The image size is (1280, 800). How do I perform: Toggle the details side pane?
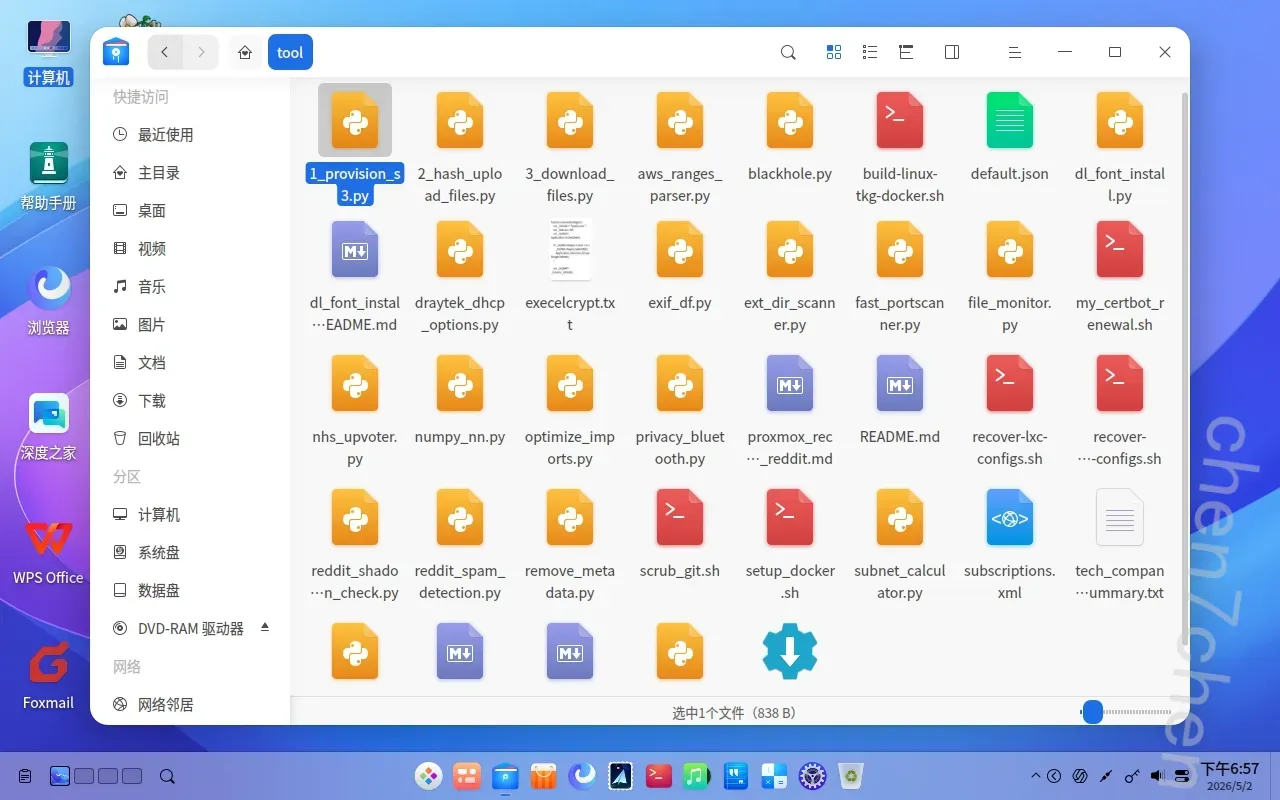(952, 52)
